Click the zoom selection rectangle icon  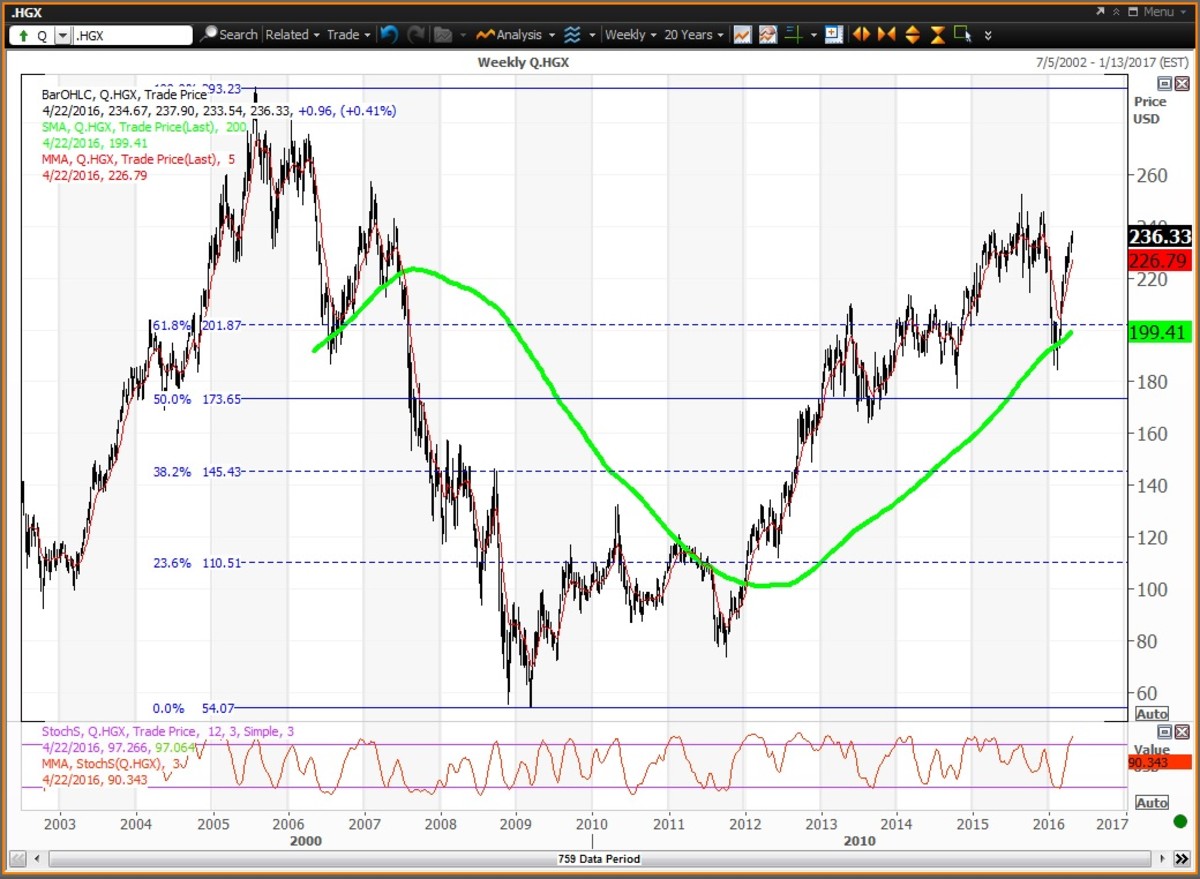963,35
